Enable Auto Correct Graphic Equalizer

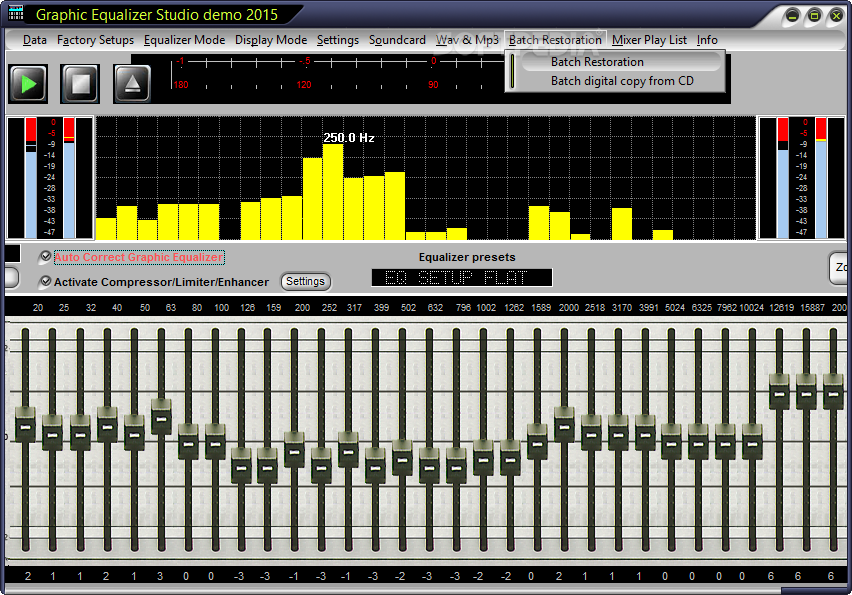(x=45, y=257)
